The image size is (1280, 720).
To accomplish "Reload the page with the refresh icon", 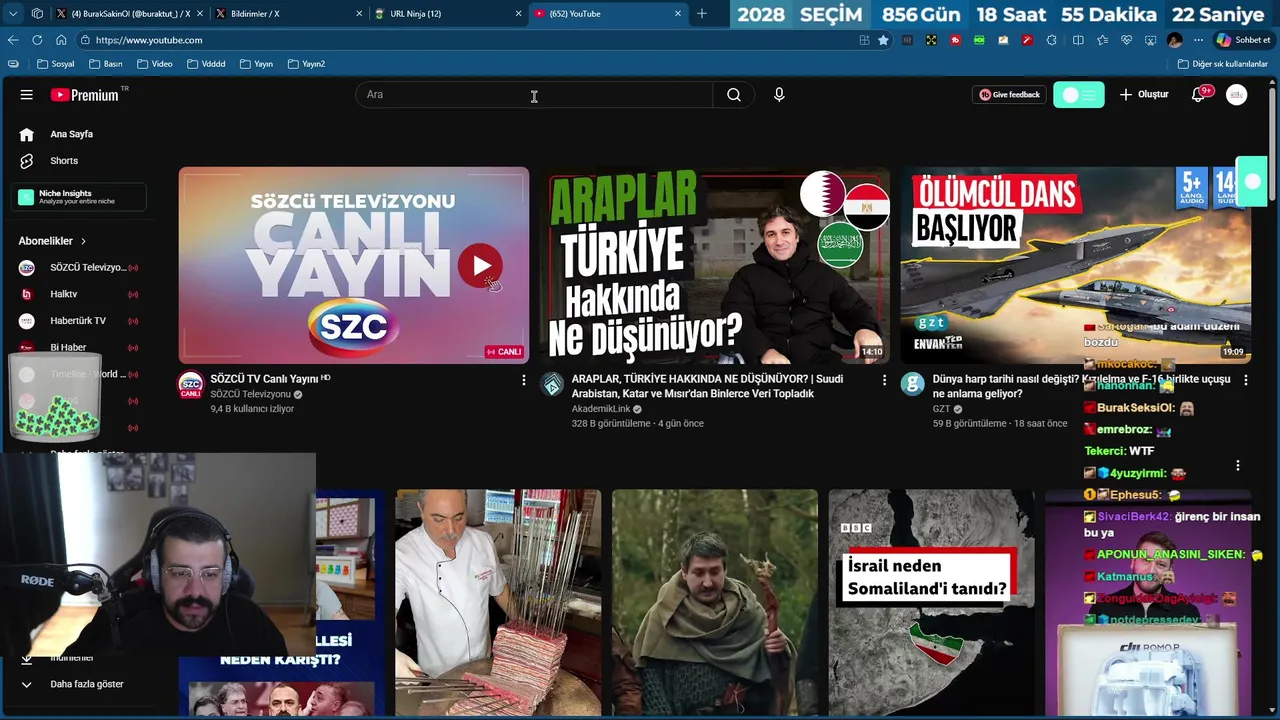I will 37,40.
